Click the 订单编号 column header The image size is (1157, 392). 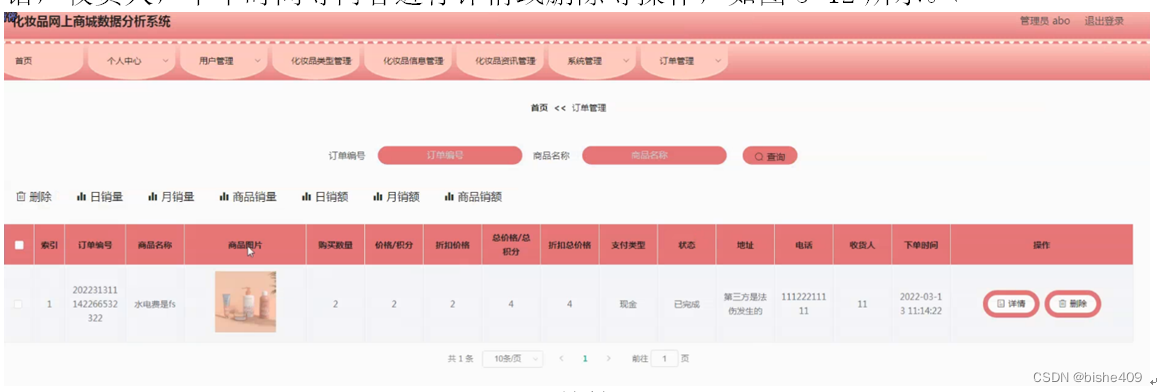tap(95, 245)
